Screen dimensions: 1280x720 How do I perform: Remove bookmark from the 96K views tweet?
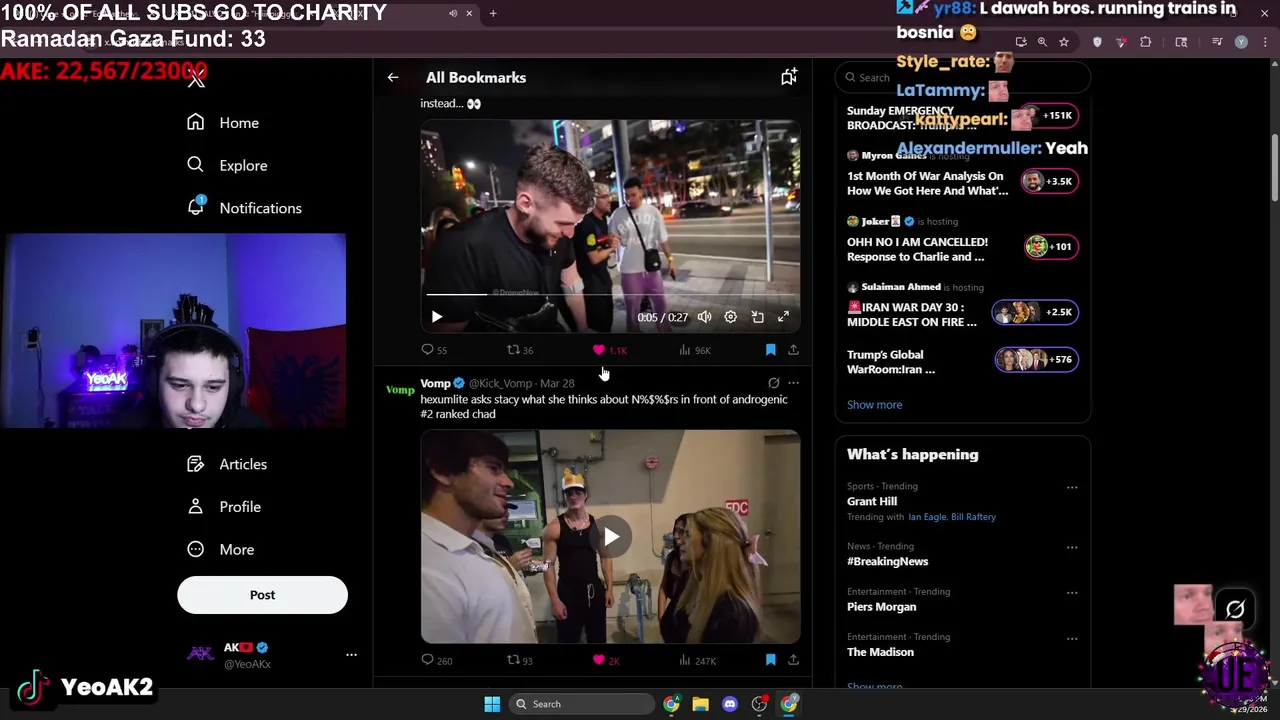click(770, 350)
